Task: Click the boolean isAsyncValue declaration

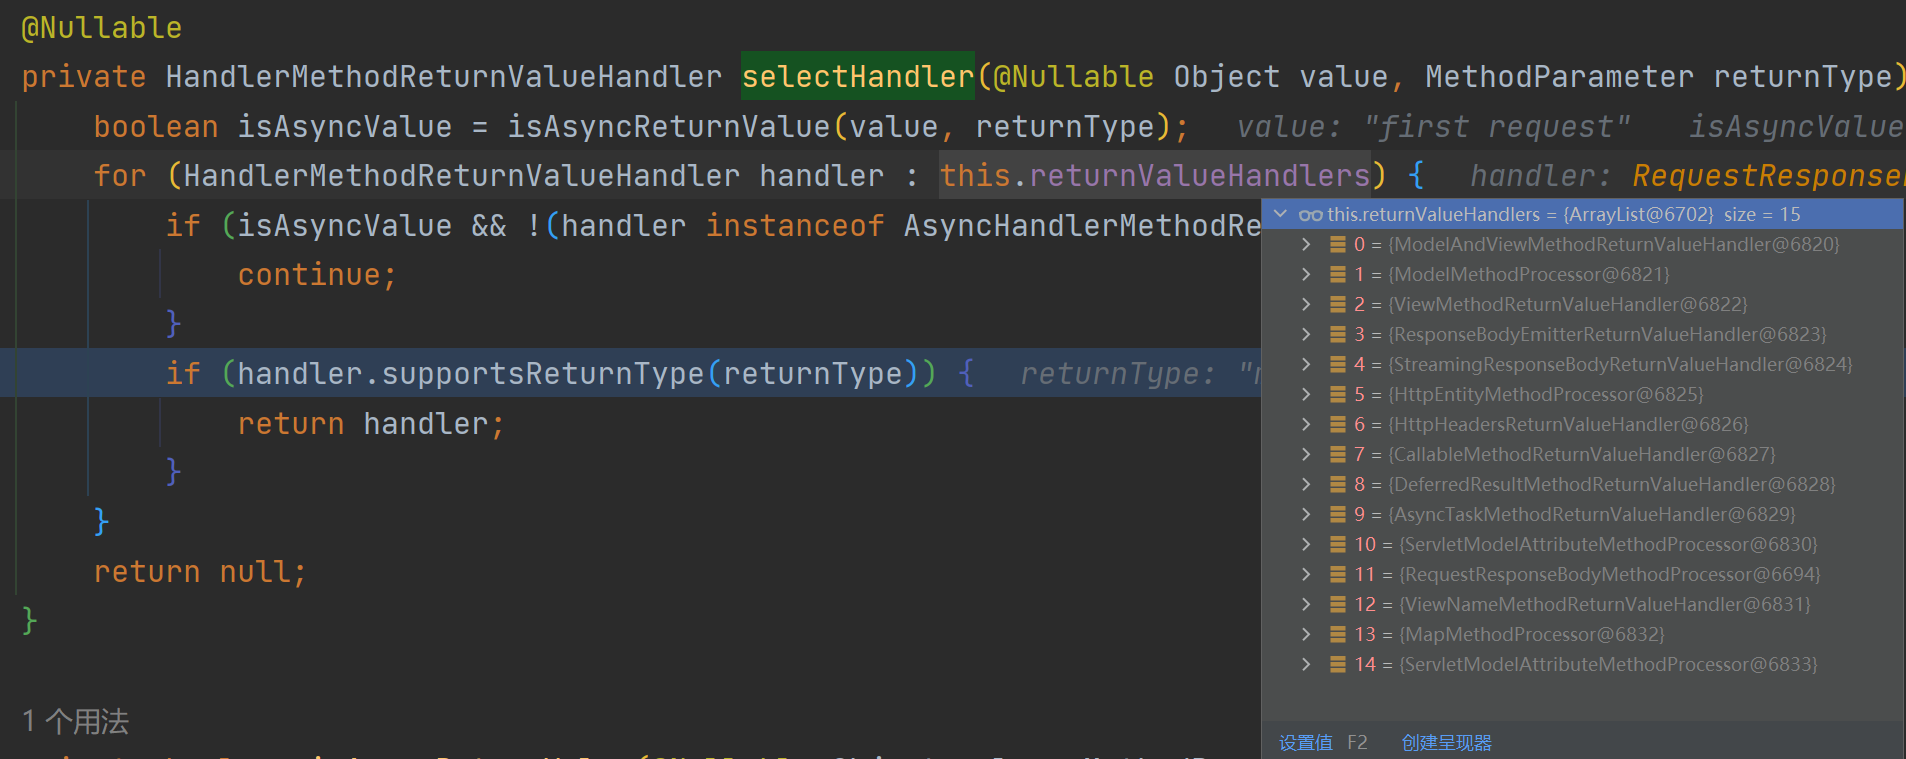Action: pos(272,127)
